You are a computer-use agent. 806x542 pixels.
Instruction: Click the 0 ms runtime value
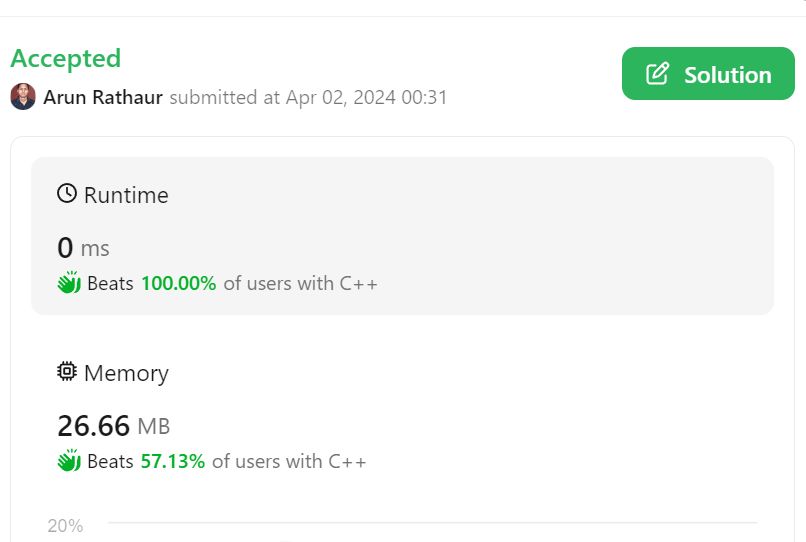(x=83, y=248)
